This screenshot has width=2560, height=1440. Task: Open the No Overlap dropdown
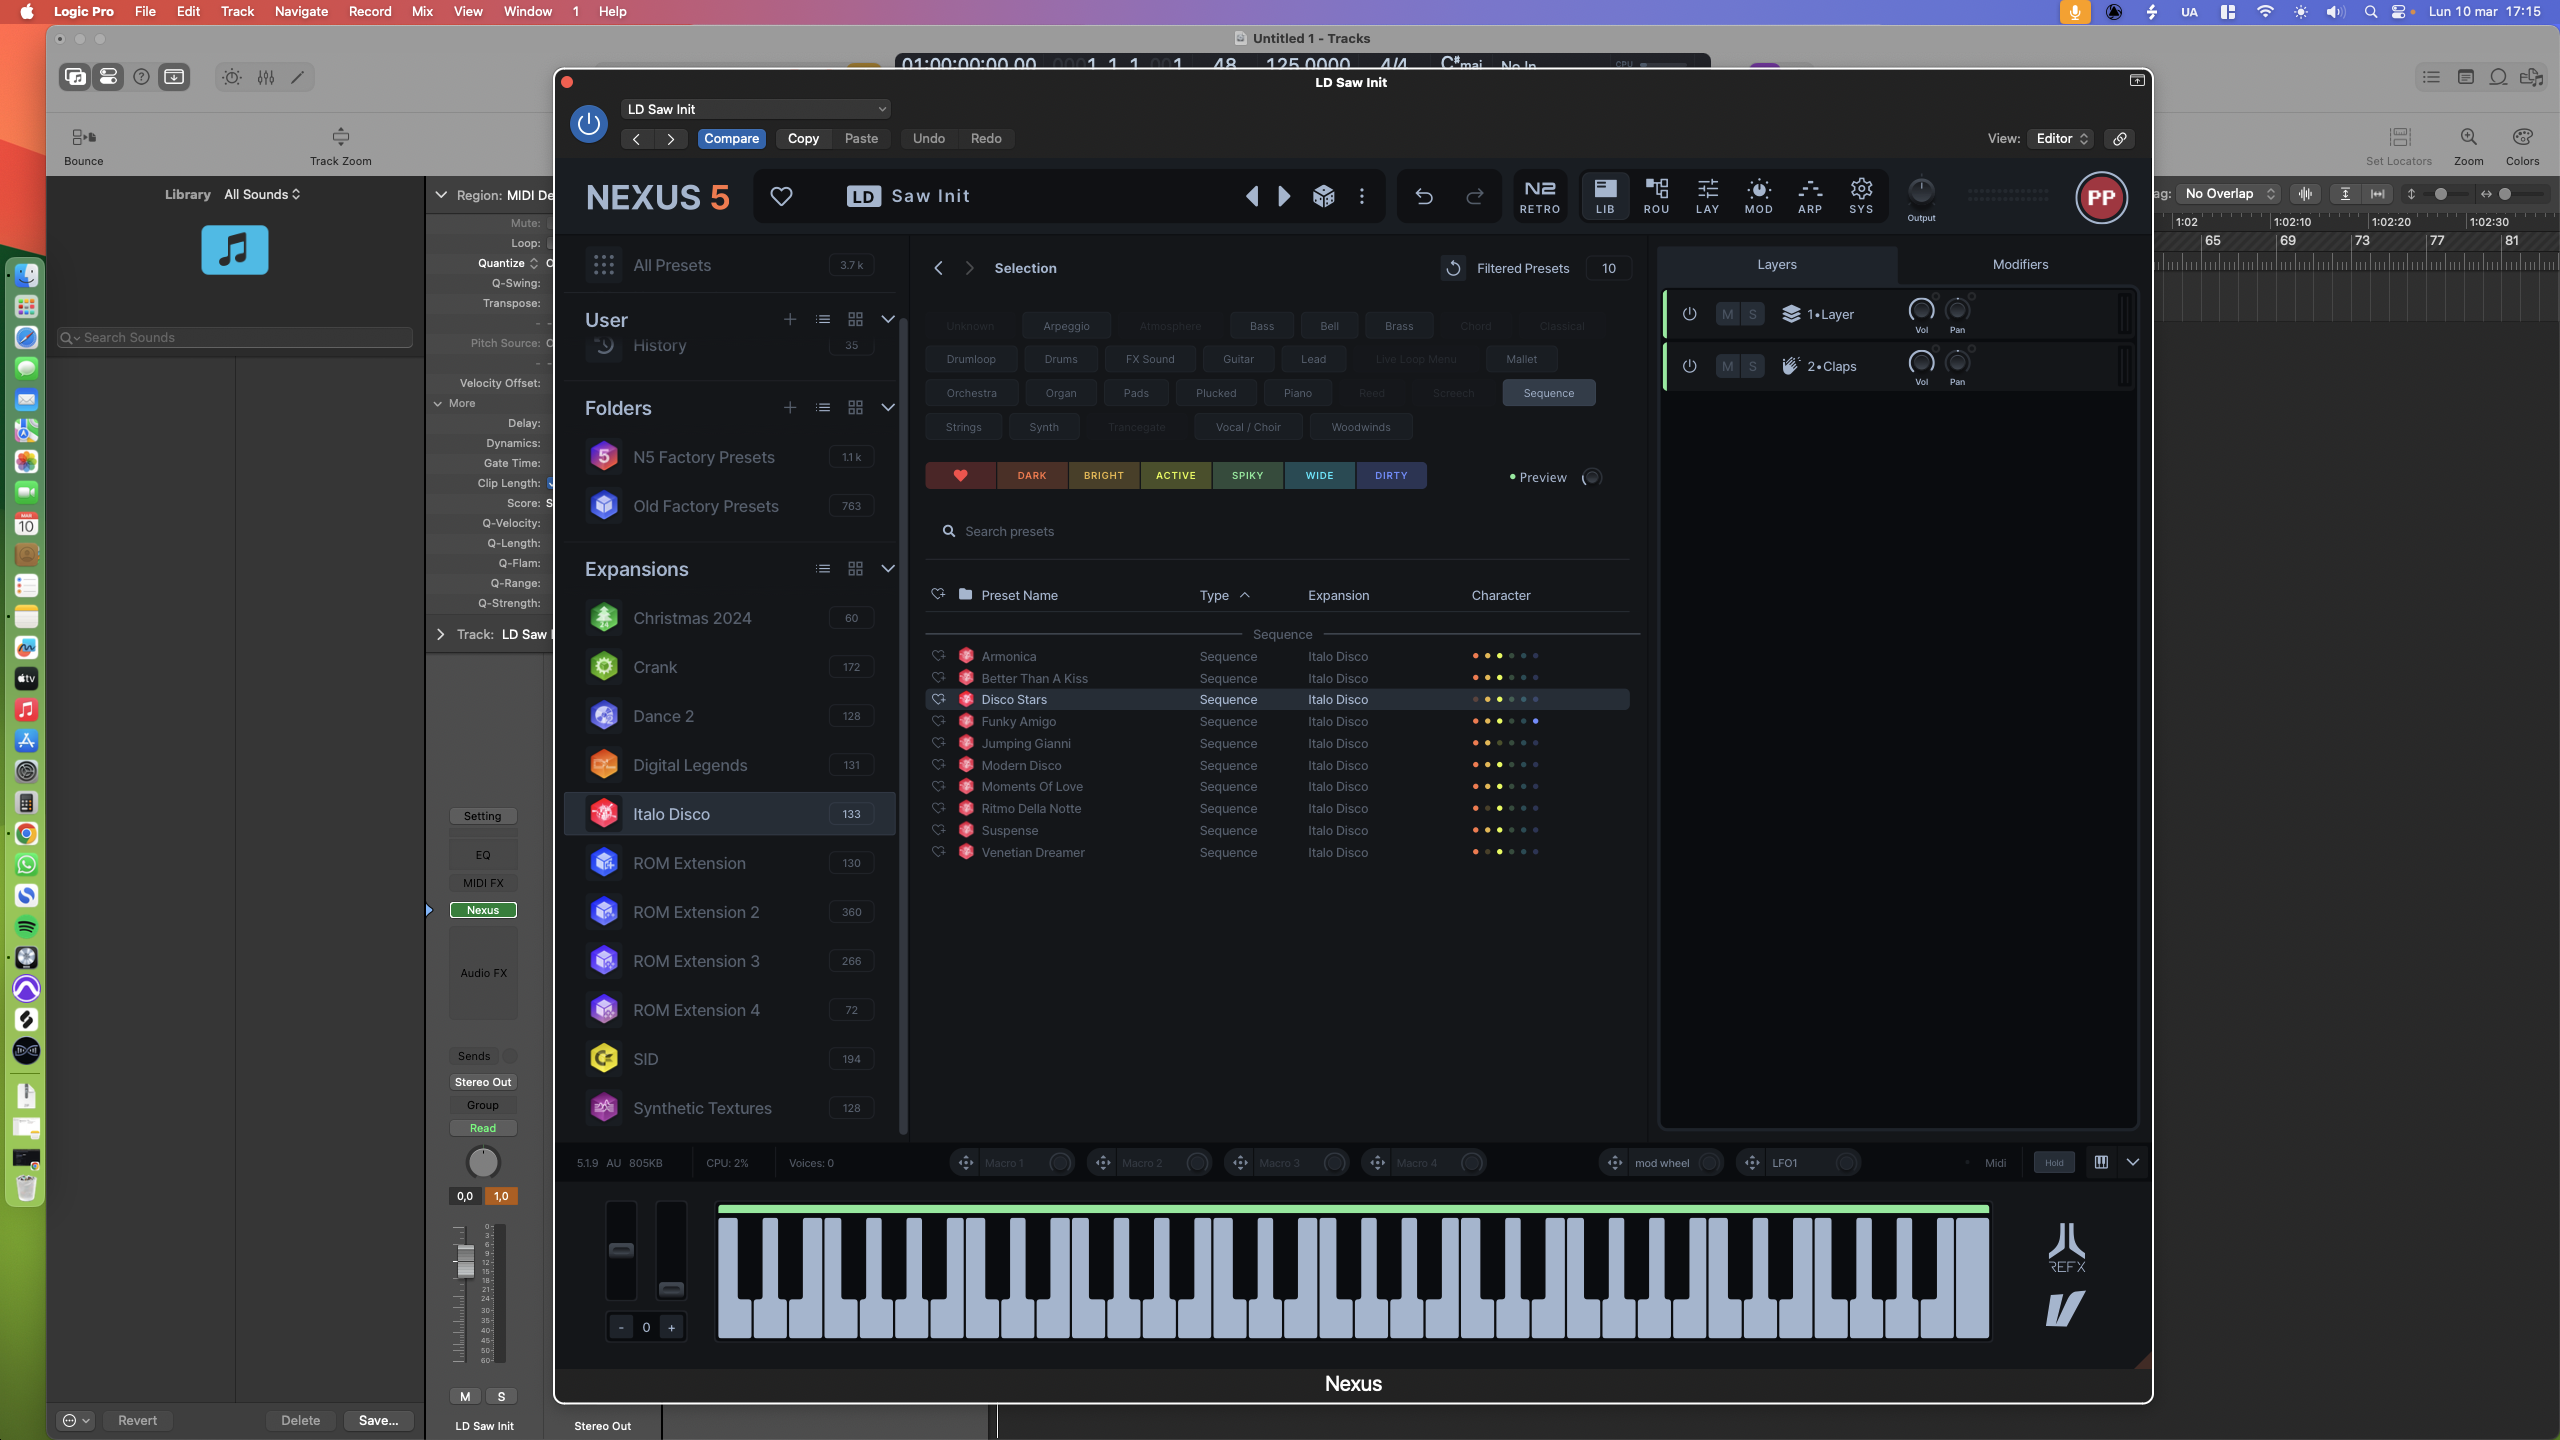pyautogui.click(x=2229, y=194)
